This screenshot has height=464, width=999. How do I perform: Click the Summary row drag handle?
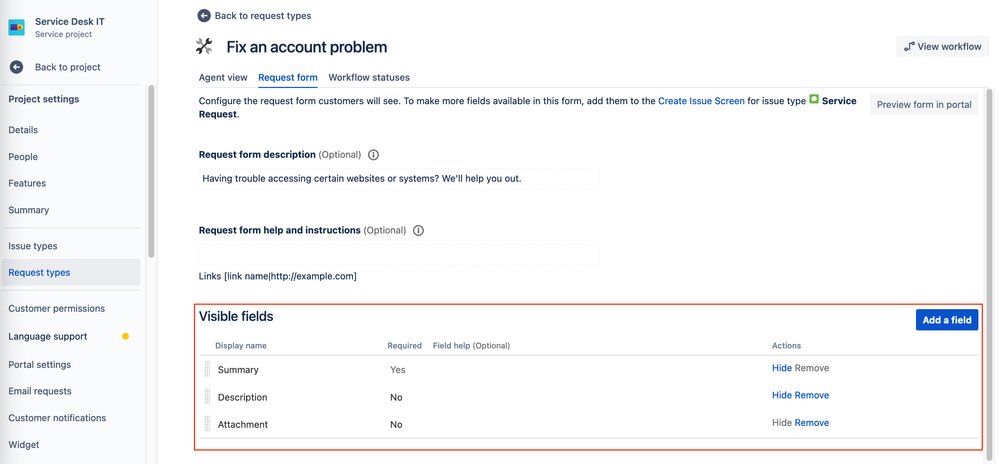[x=208, y=369]
